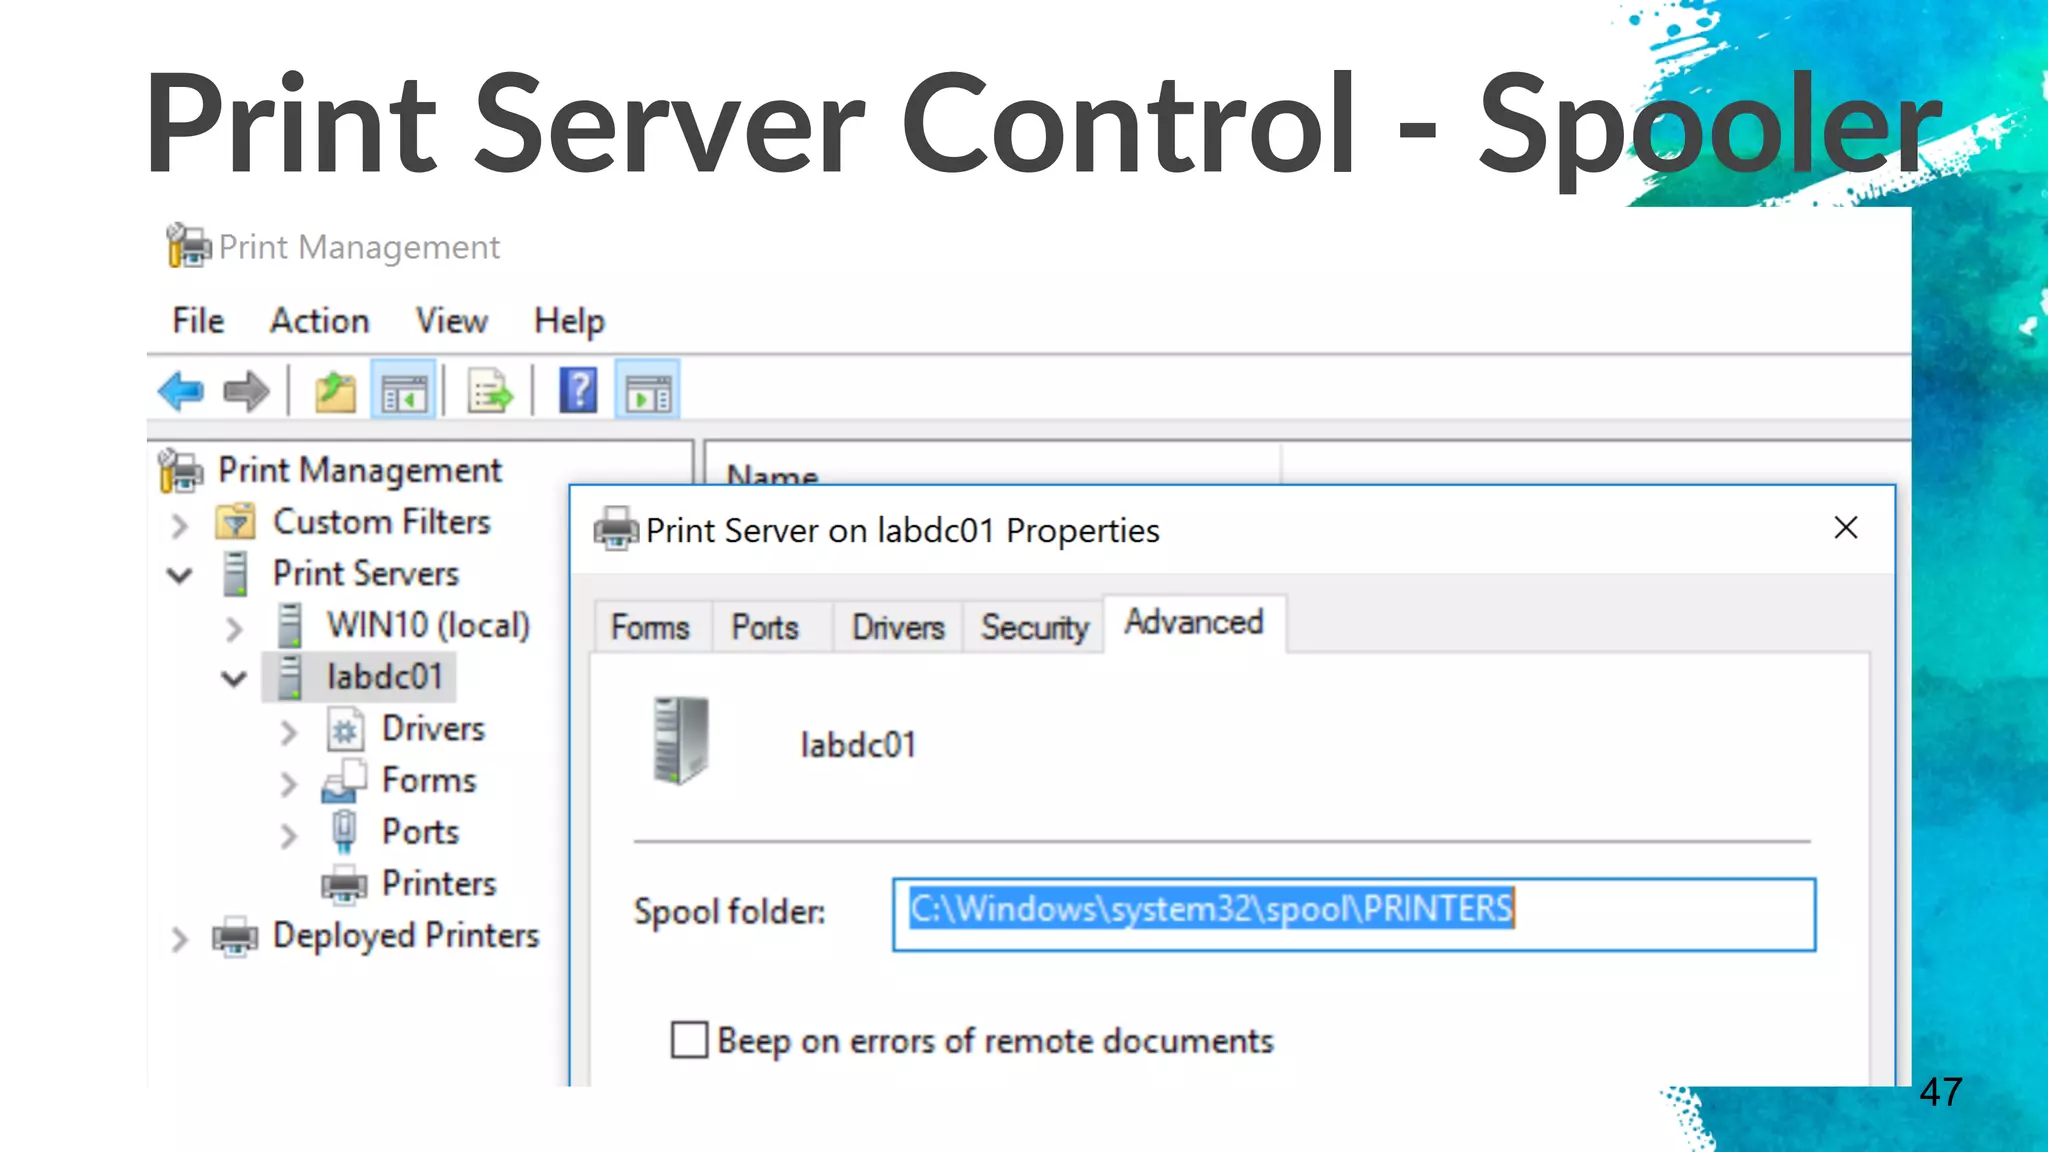Image resolution: width=2048 pixels, height=1152 pixels.
Task: Select Custom Filters text in tree
Action: [382, 522]
